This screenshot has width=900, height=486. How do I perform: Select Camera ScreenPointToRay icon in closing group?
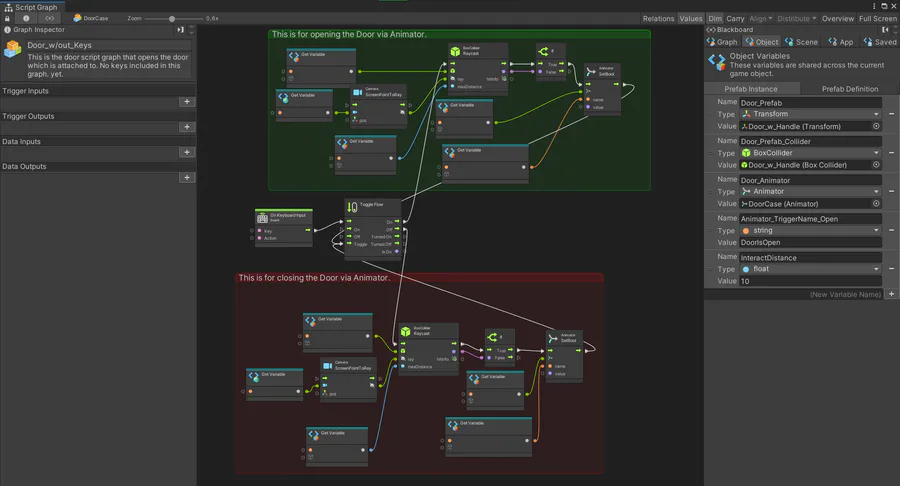click(x=327, y=366)
